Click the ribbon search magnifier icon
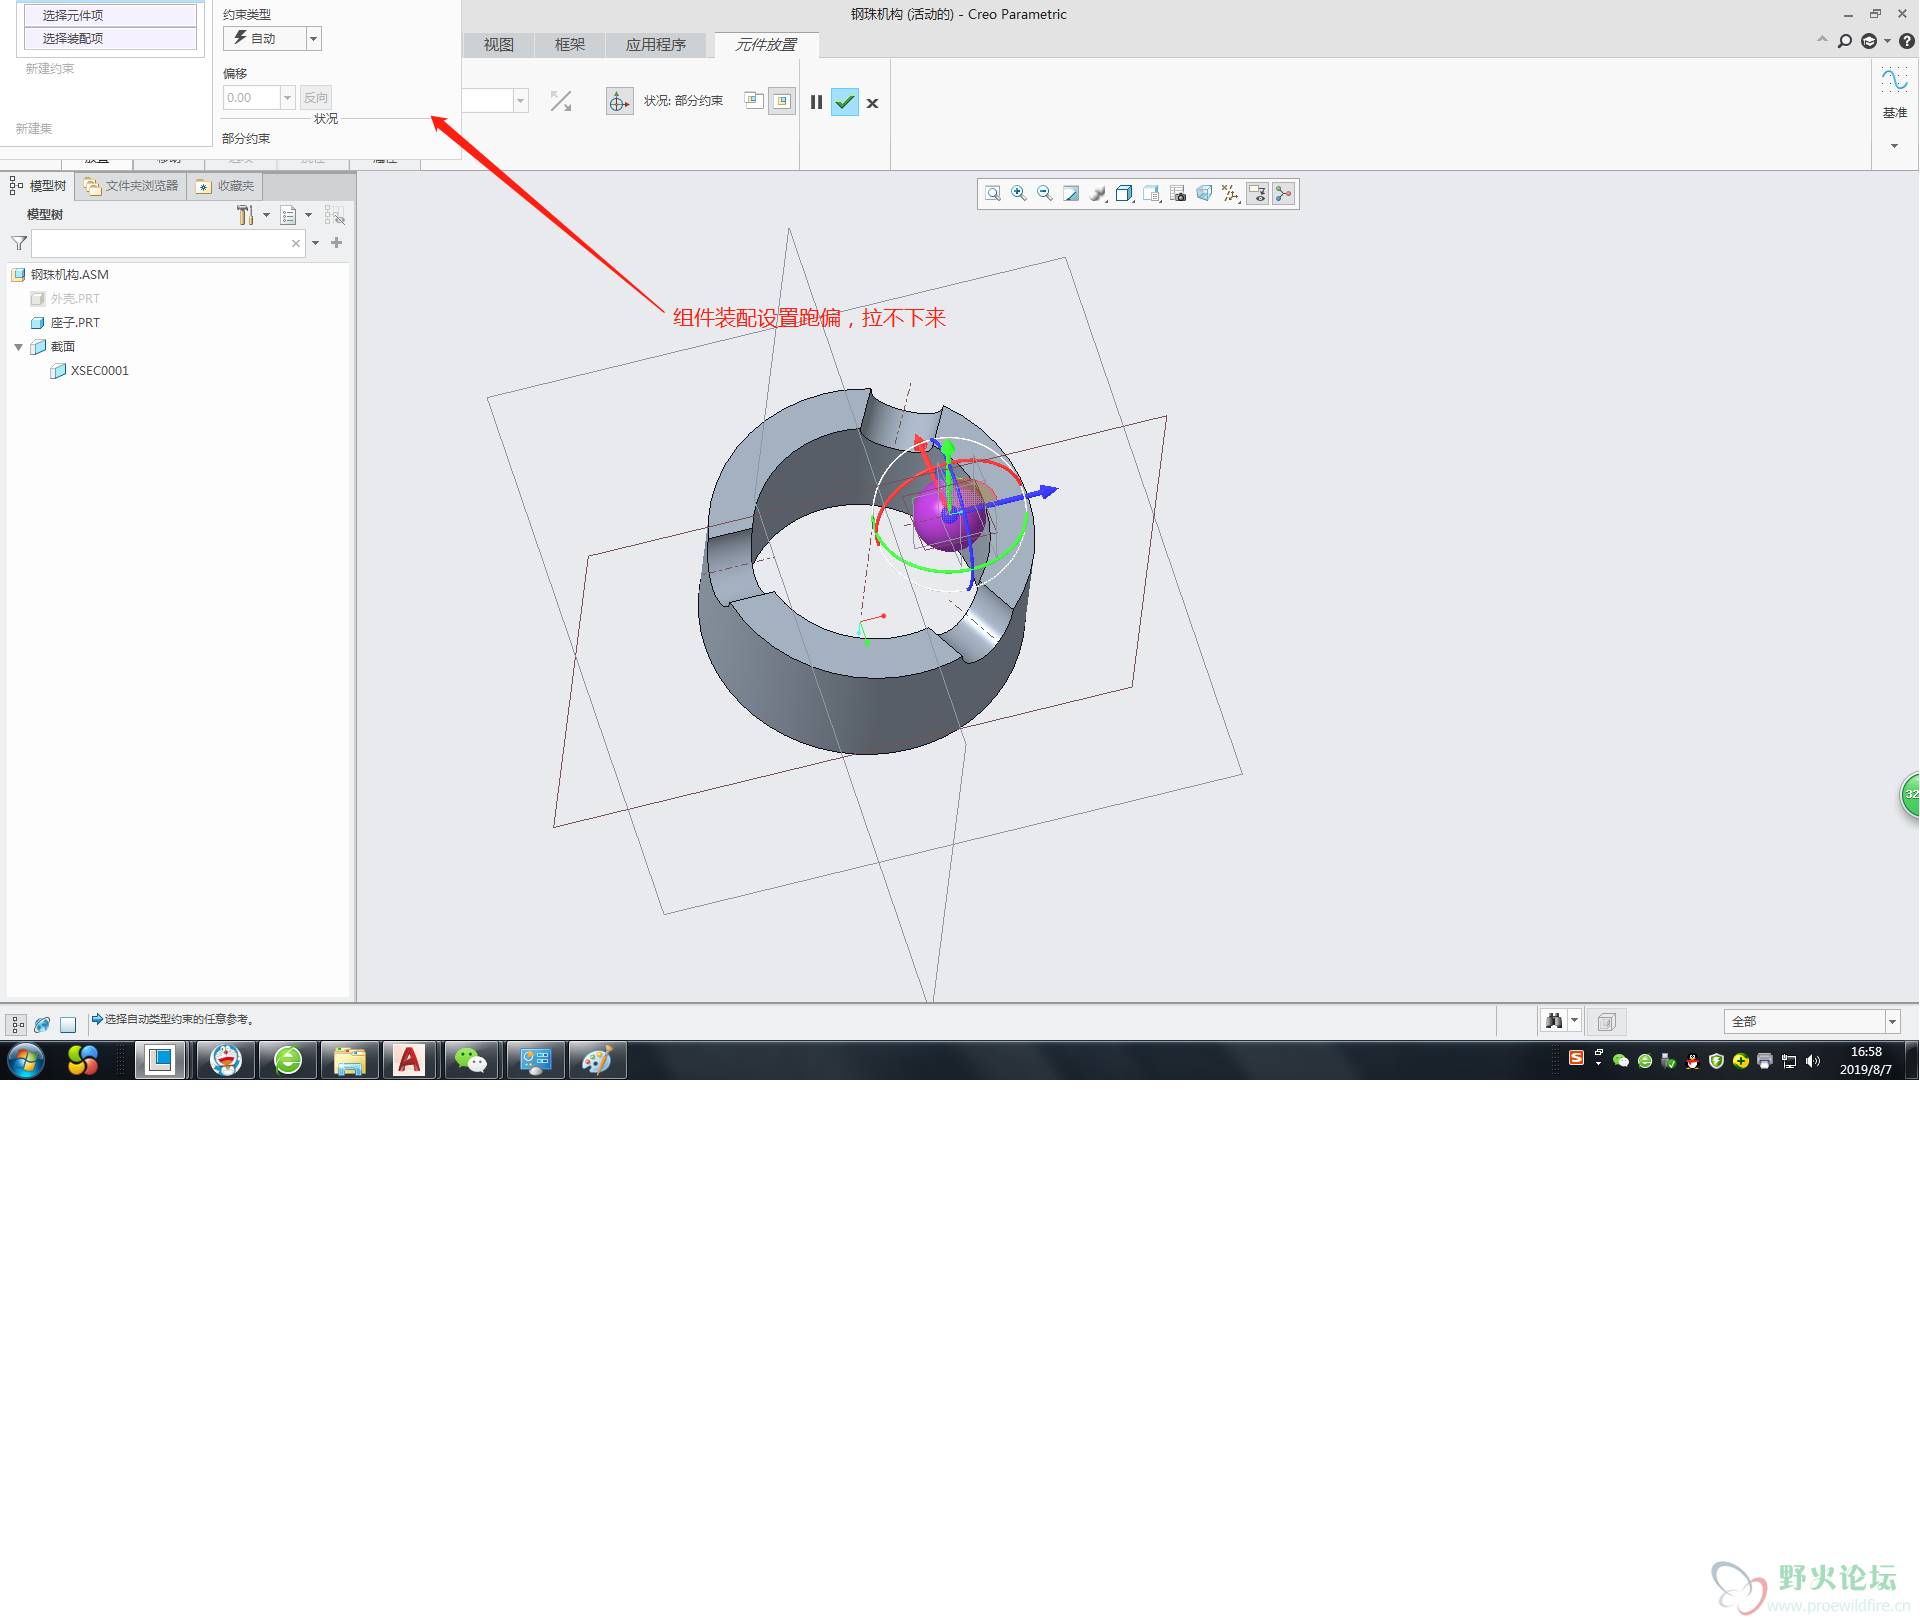This screenshot has width=1920, height=1624. (1845, 41)
